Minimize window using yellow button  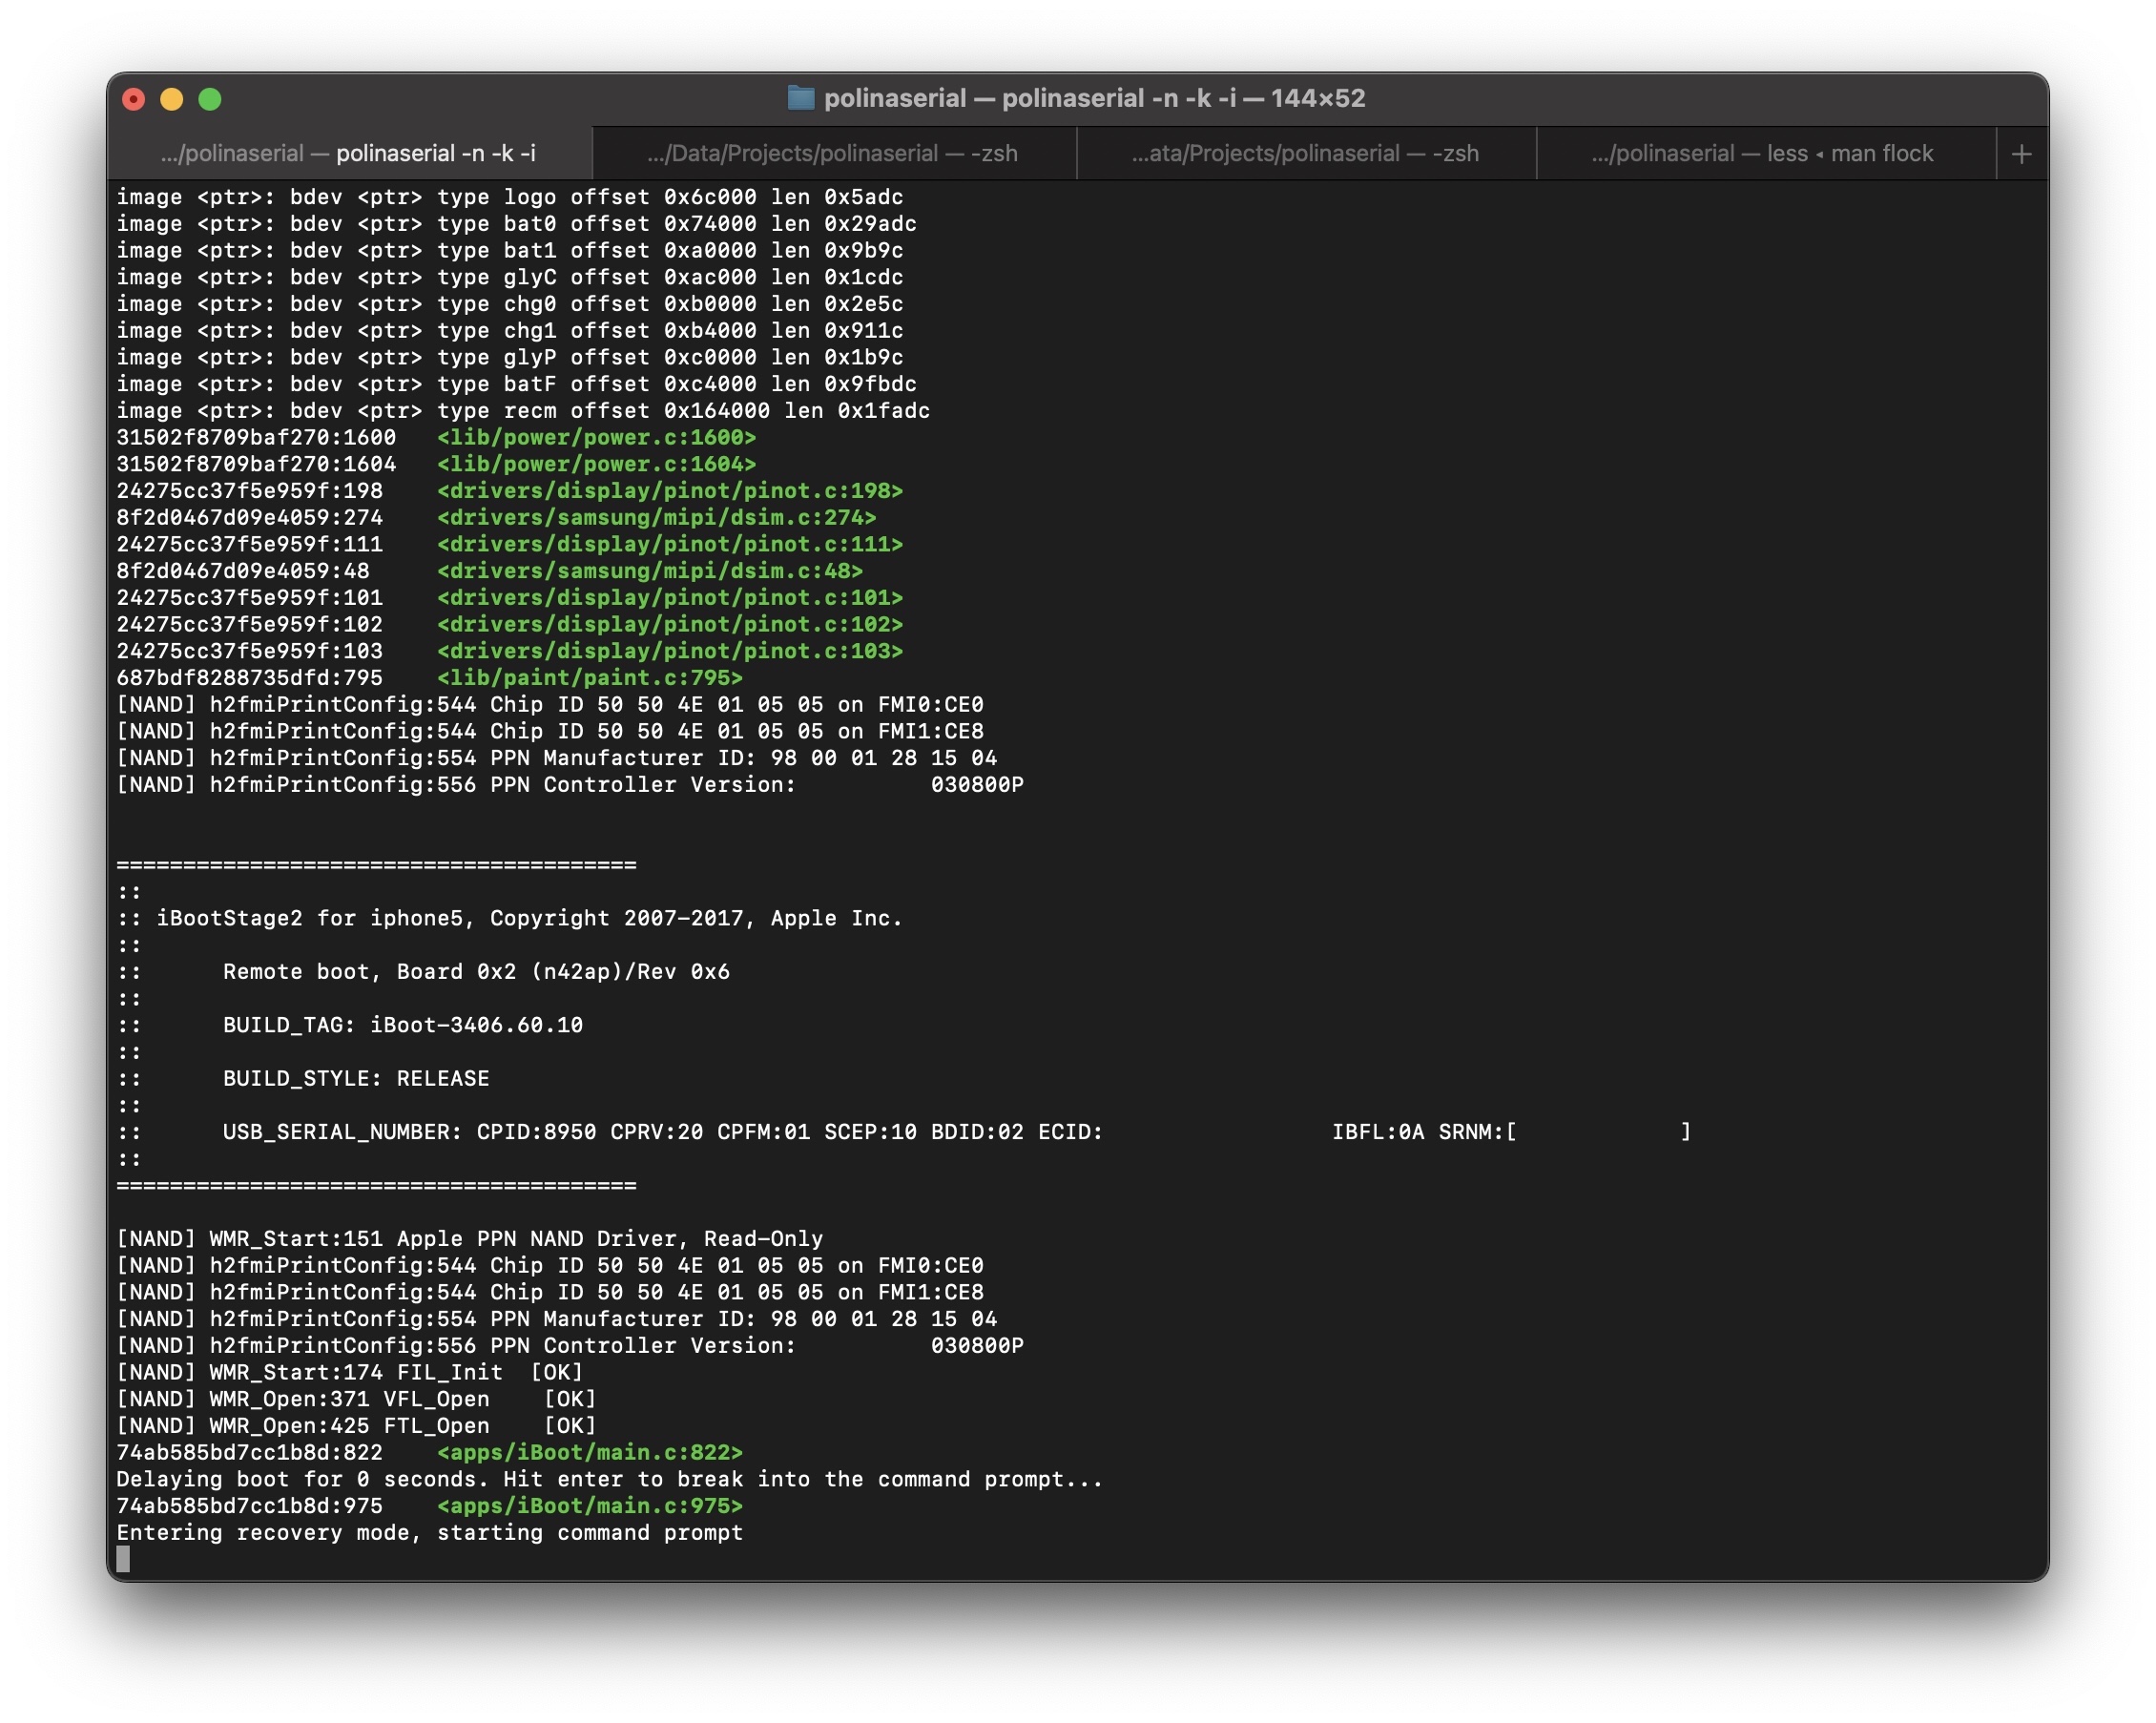pyautogui.click(x=172, y=99)
